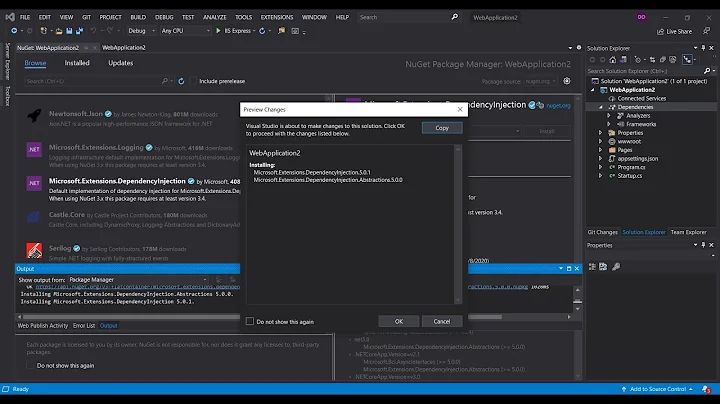Click Cancel in the Preview Changes dialog
This screenshot has width=720, height=404.
[x=442, y=321]
